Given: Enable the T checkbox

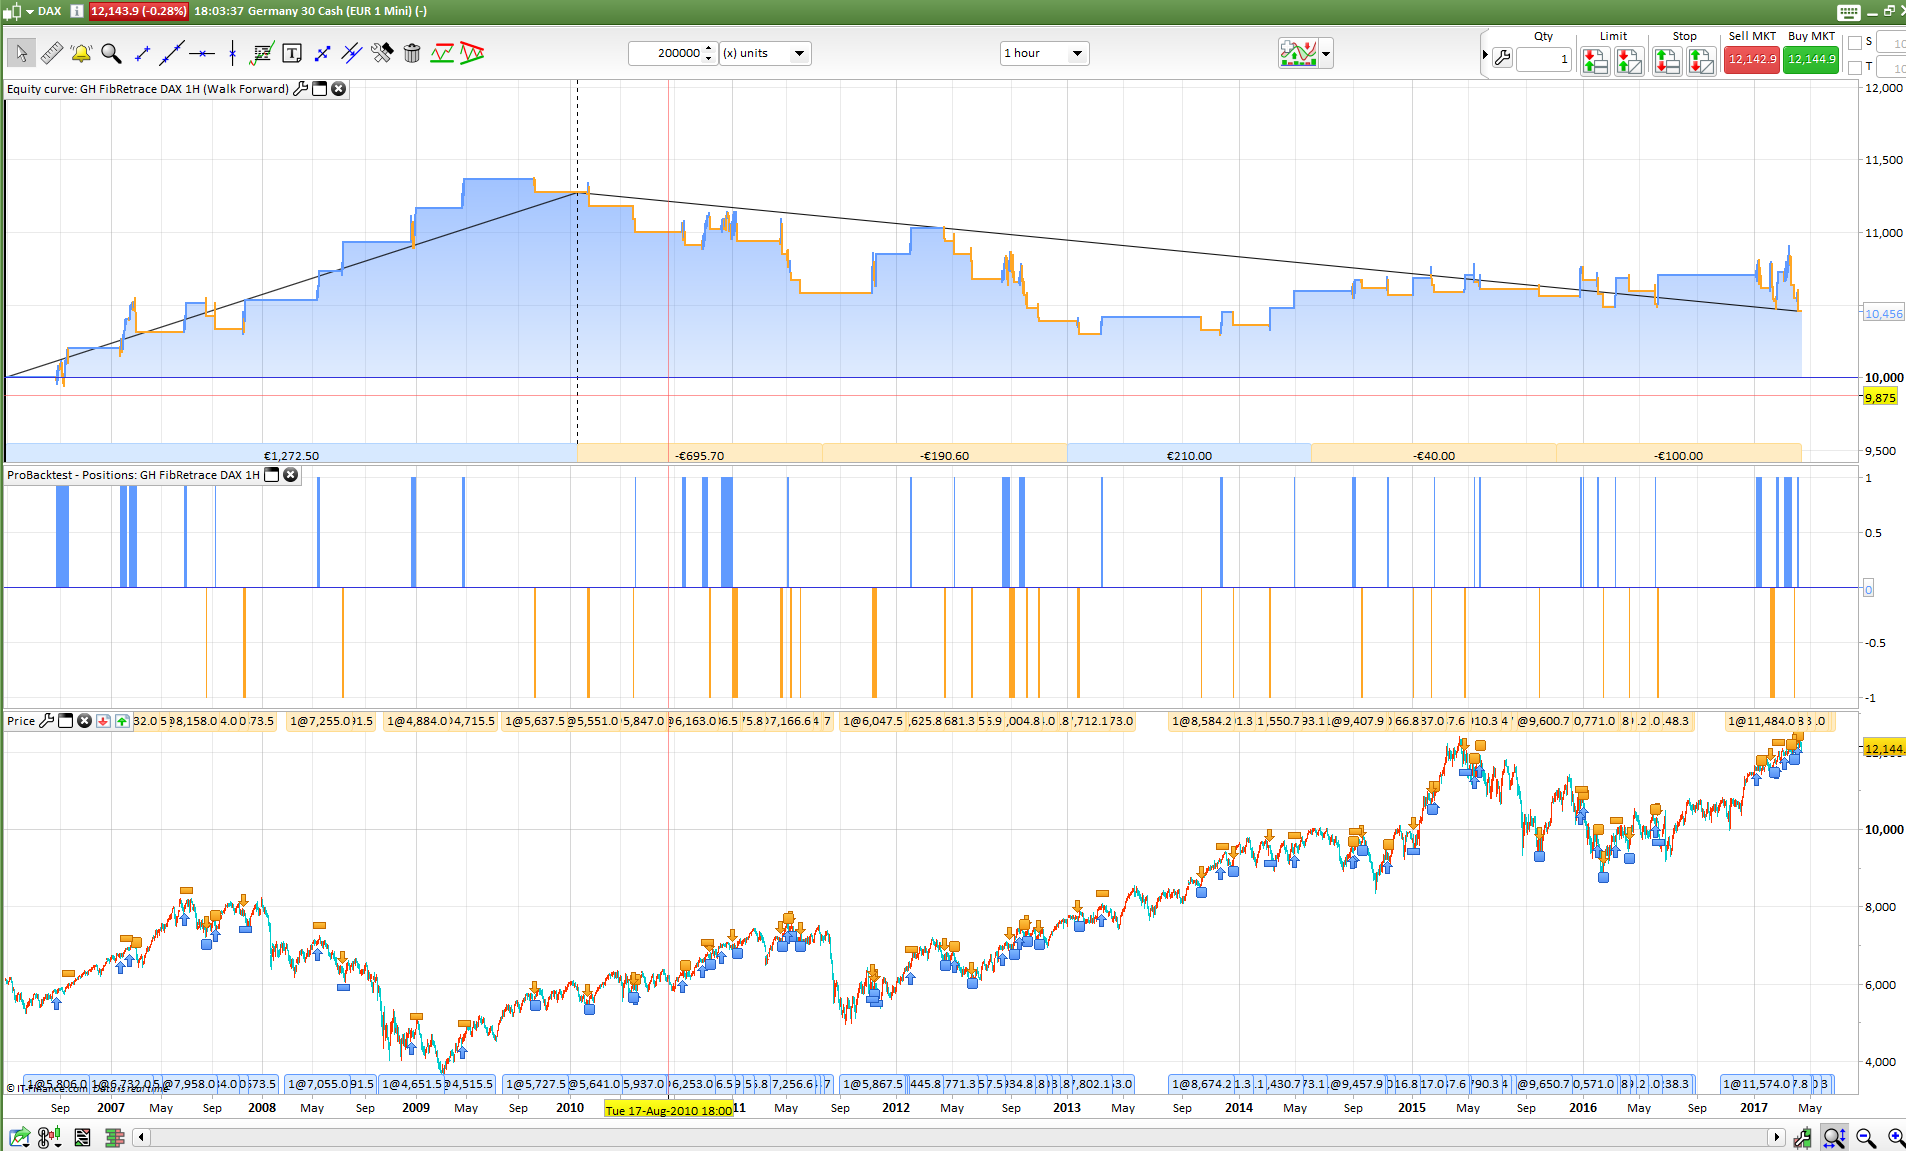Looking at the screenshot, I should point(1855,67).
